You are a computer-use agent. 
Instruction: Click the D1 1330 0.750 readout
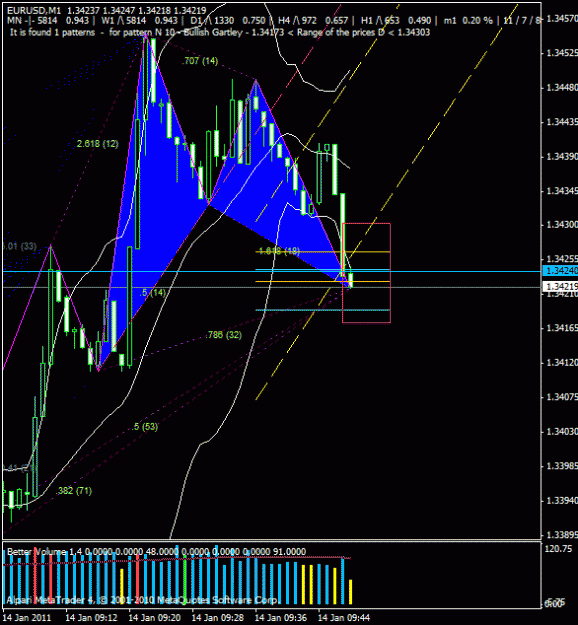[x=226, y=21]
